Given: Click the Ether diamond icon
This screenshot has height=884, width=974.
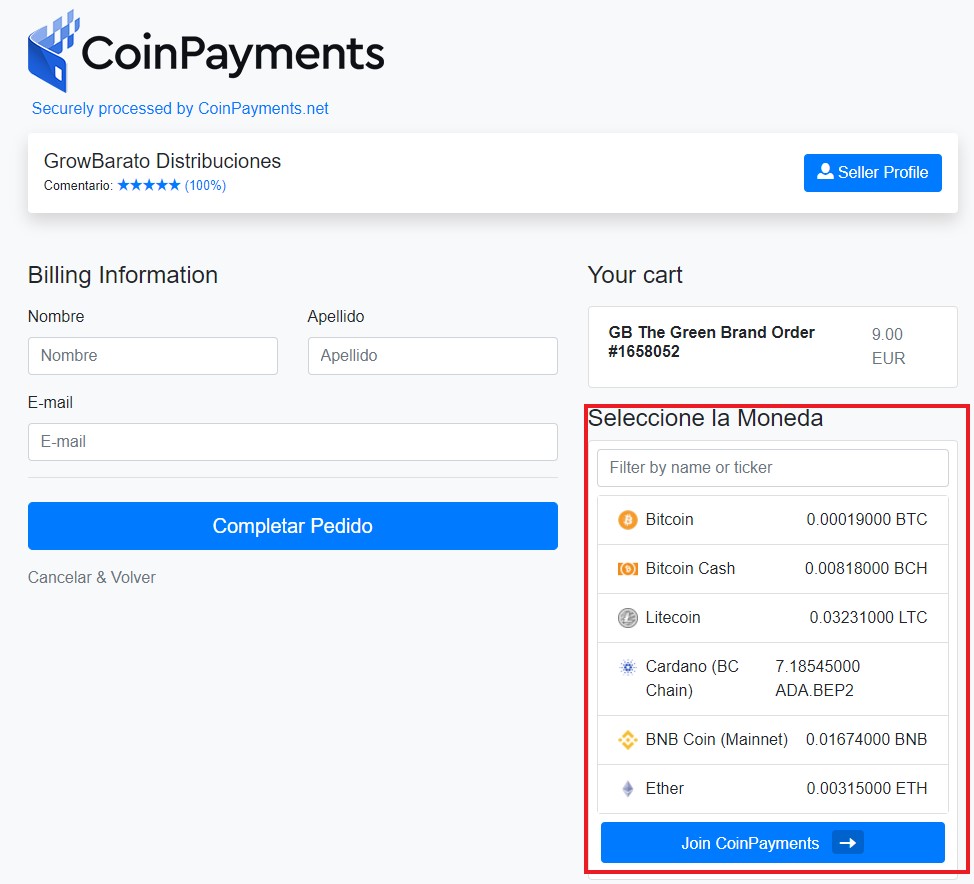Looking at the screenshot, I should tap(627, 789).
